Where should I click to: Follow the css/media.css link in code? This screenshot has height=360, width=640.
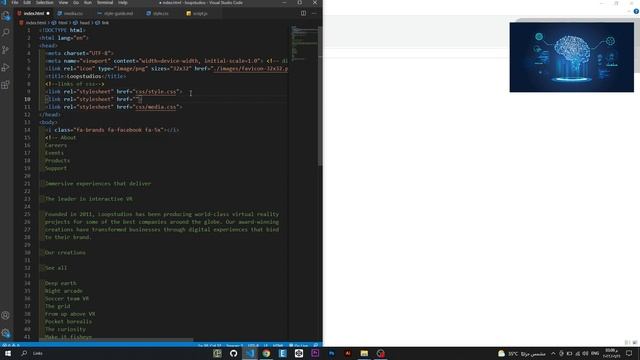156,107
